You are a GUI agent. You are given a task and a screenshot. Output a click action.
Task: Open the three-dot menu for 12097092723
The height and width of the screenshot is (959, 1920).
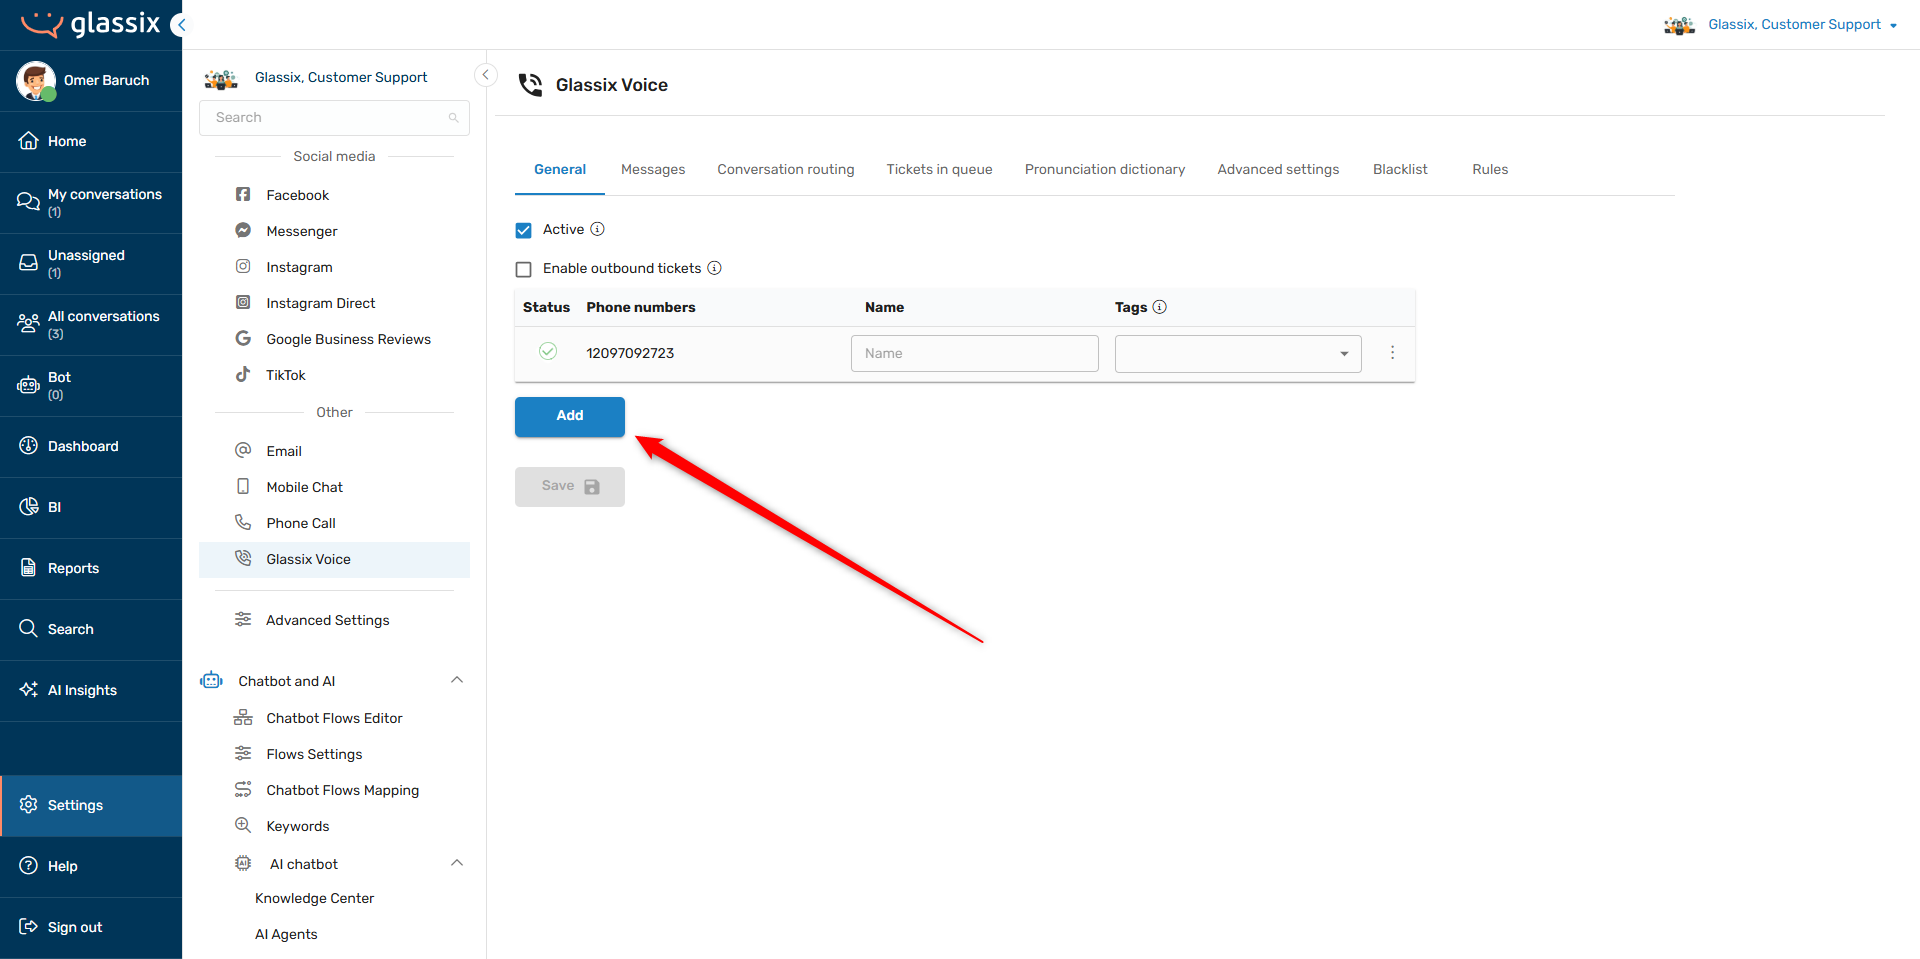coord(1392,353)
